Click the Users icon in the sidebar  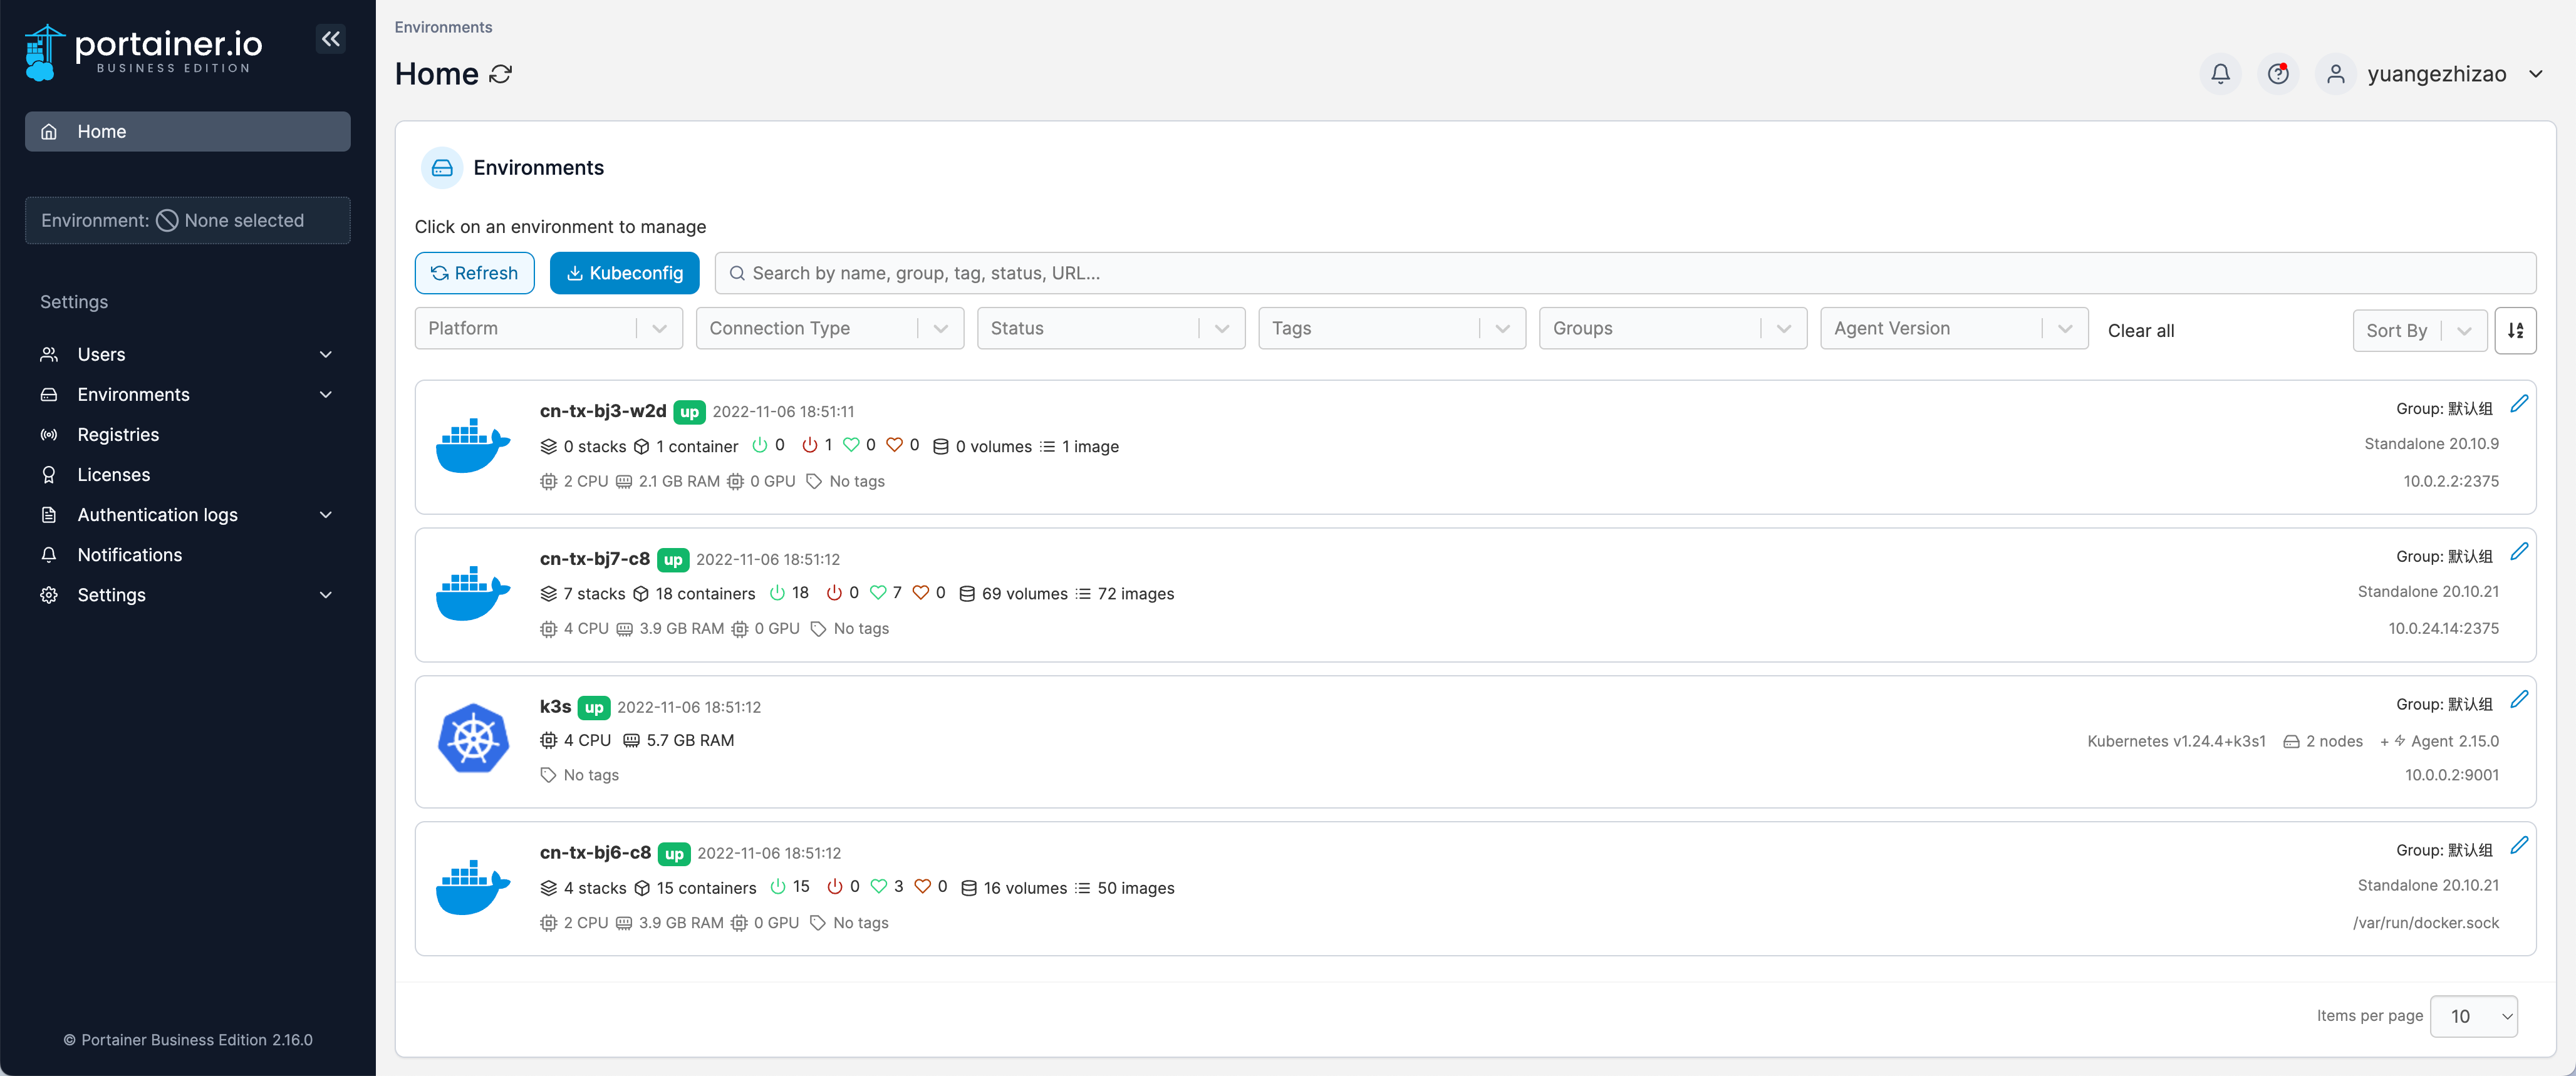(x=49, y=355)
